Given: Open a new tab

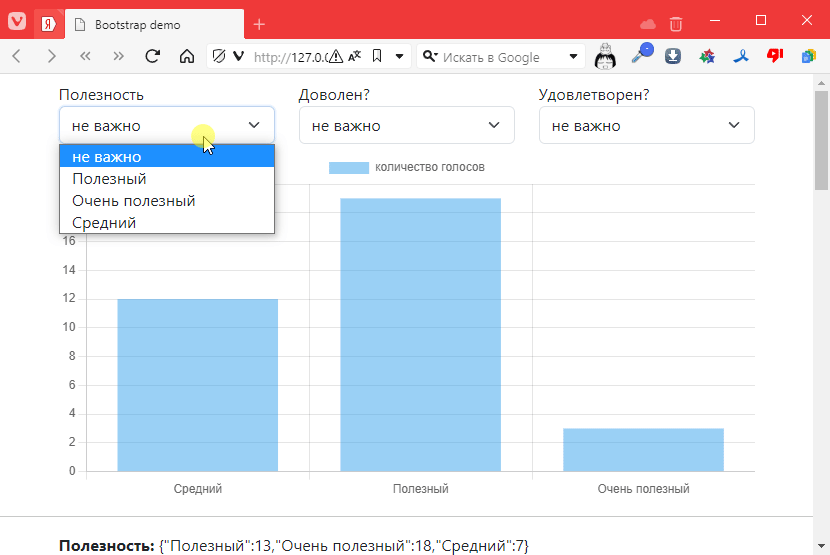Looking at the screenshot, I should (x=259, y=23).
